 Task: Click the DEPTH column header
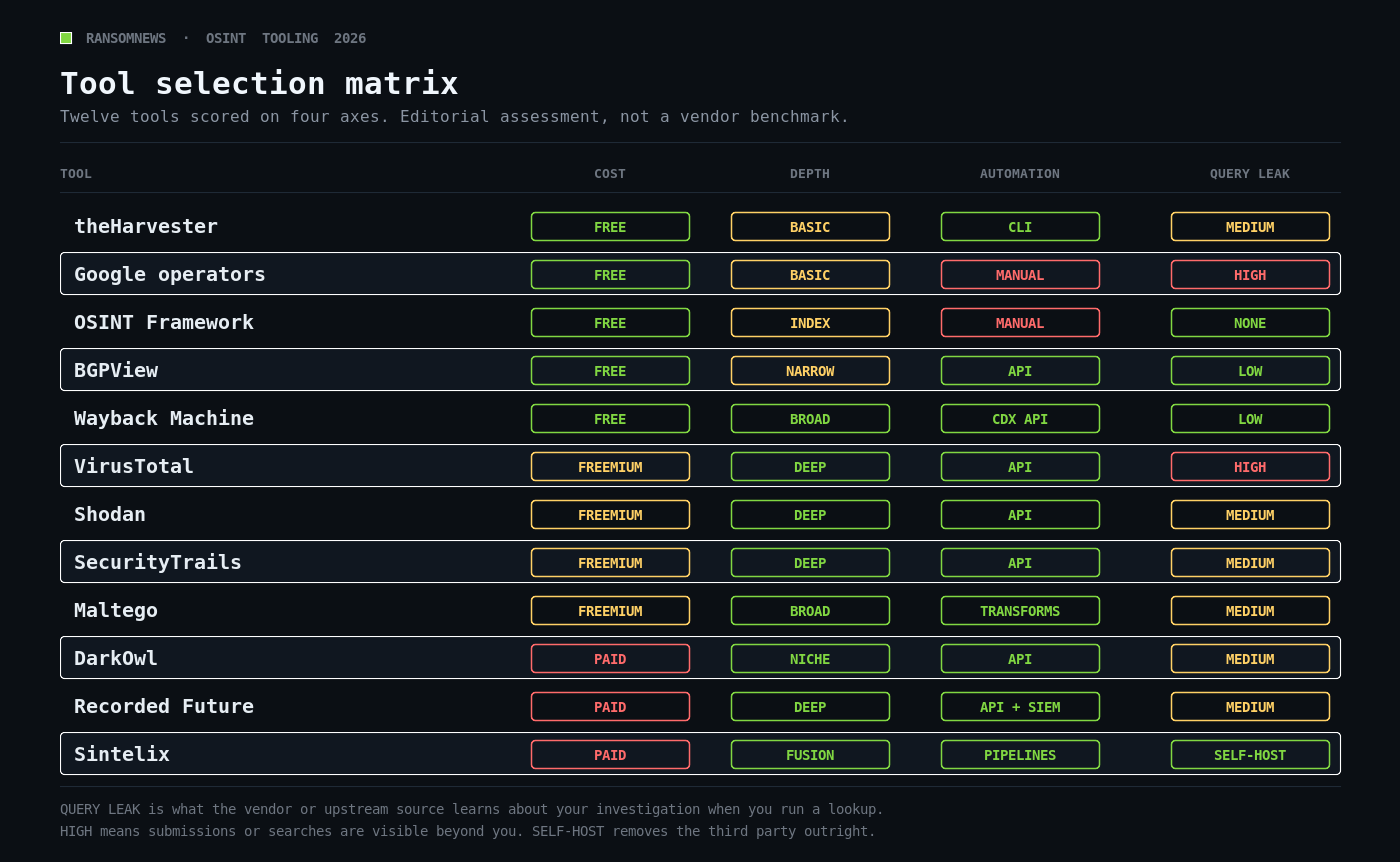(810, 174)
